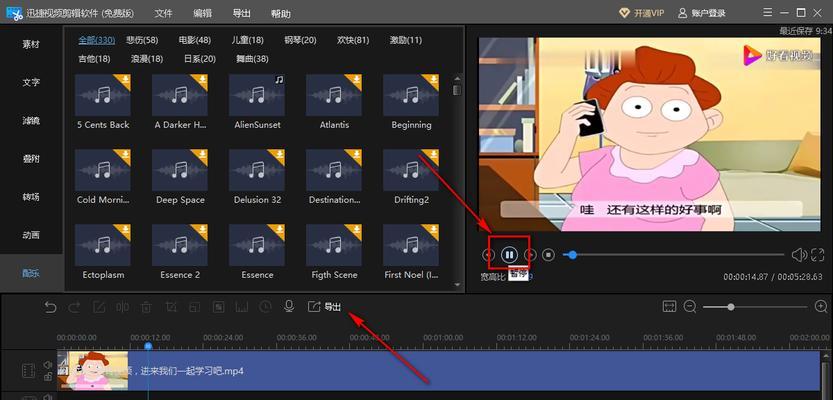Open the 编辑 menu
The width and height of the screenshot is (833, 400).
[202, 14]
